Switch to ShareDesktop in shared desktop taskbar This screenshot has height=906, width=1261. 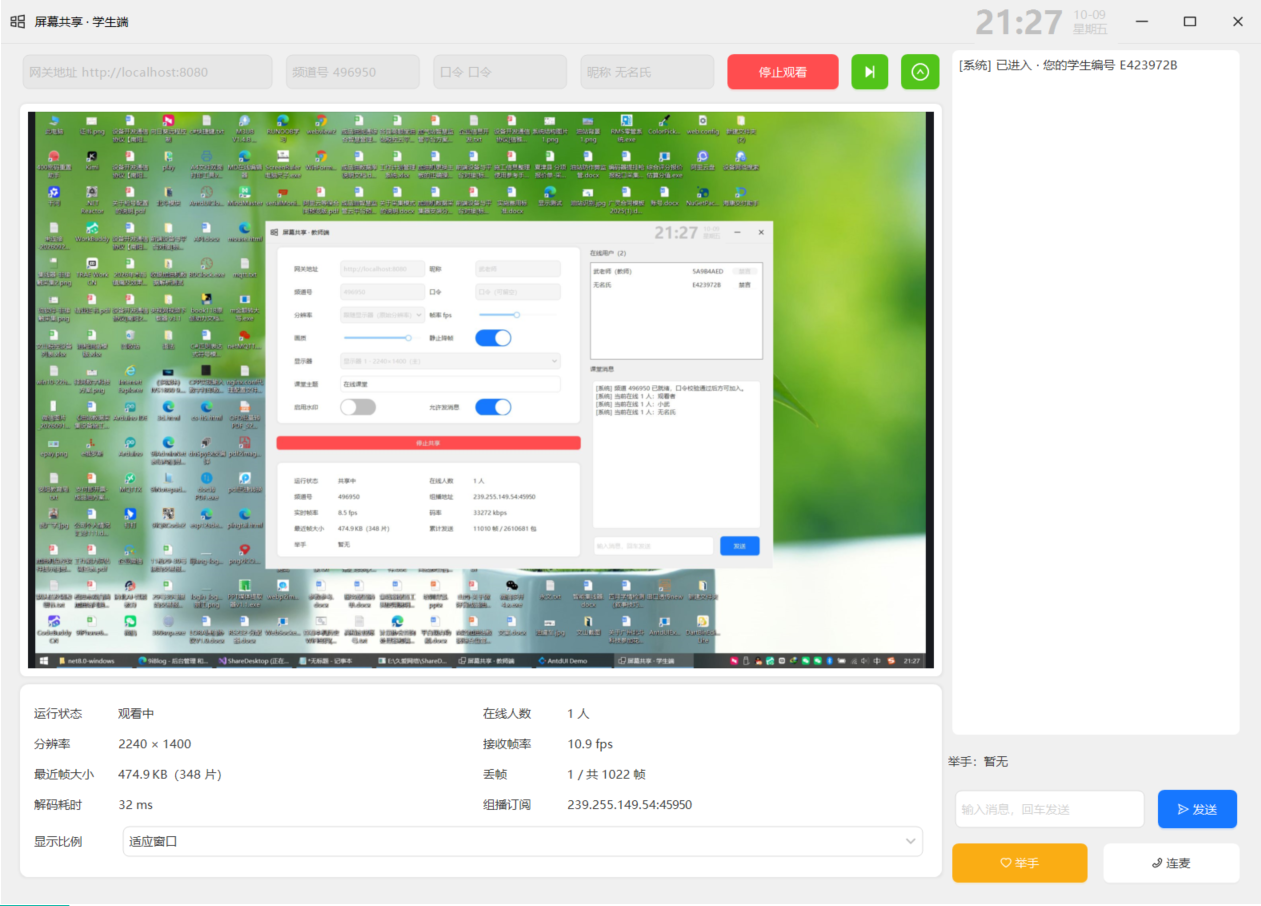pos(253,661)
